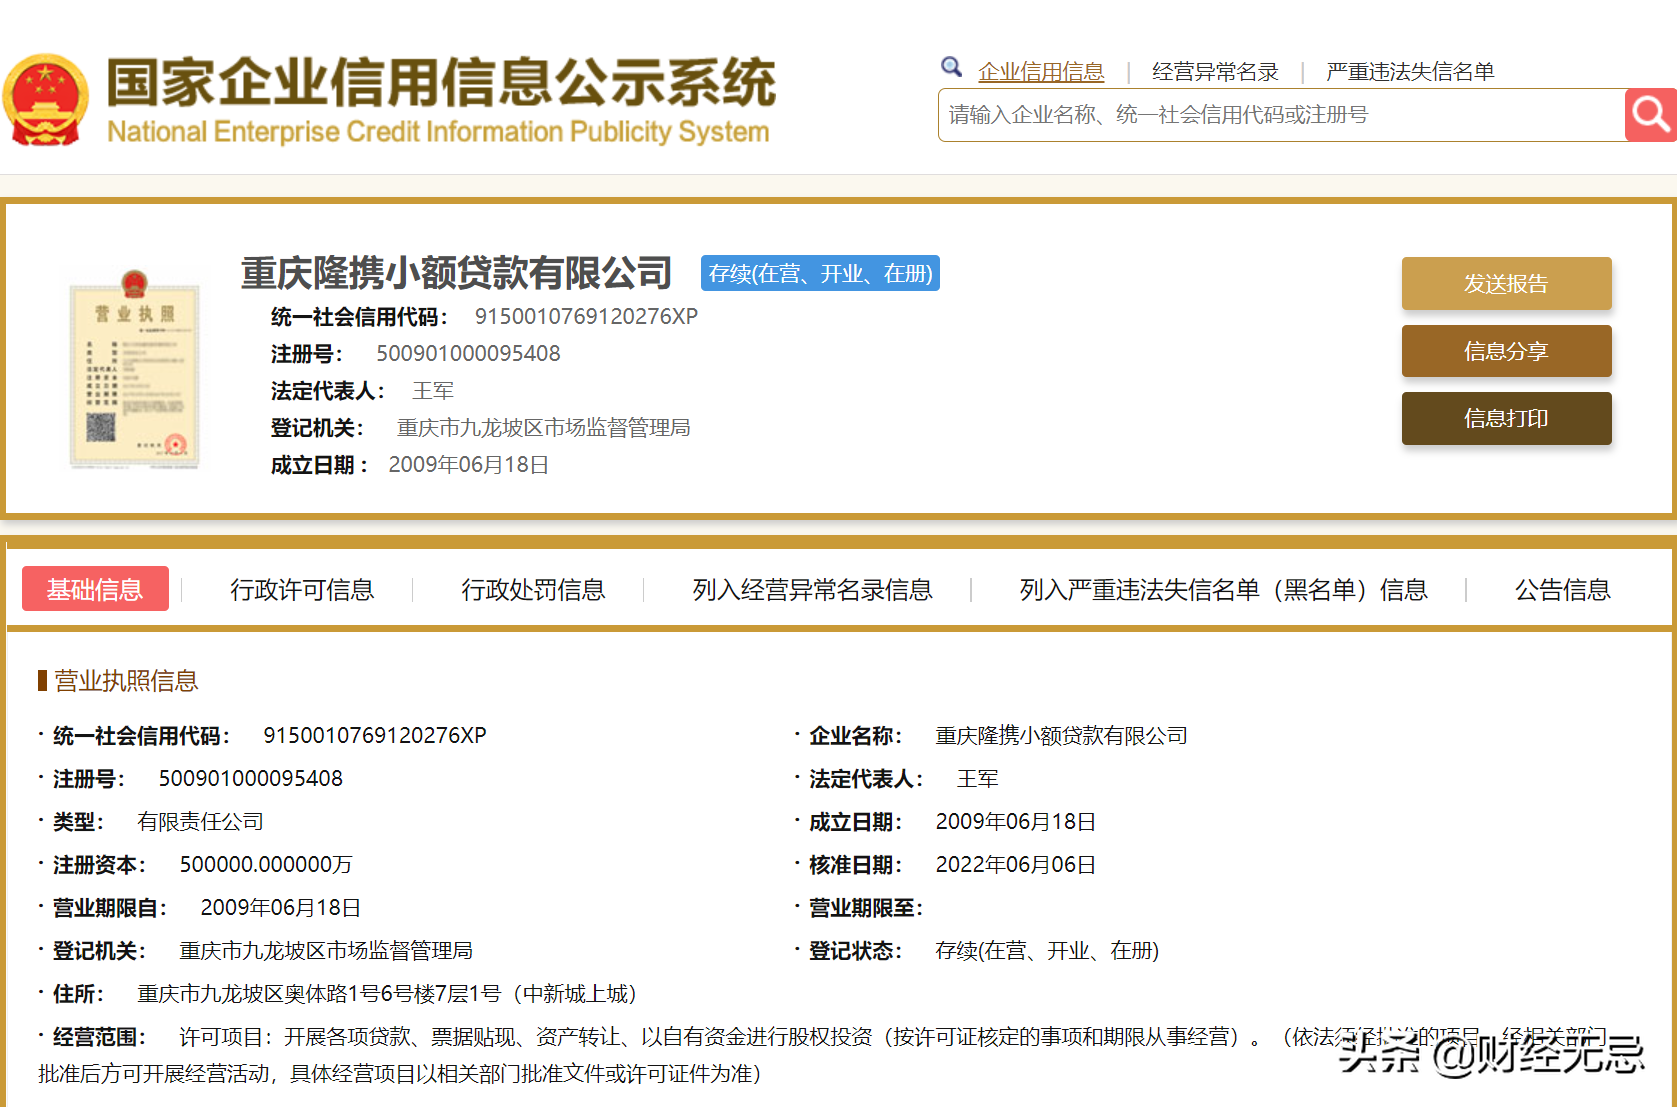Image resolution: width=1677 pixels, height=1107 pixels.
Task: Click the national emblem logo
Action: [x=45, y=100]
